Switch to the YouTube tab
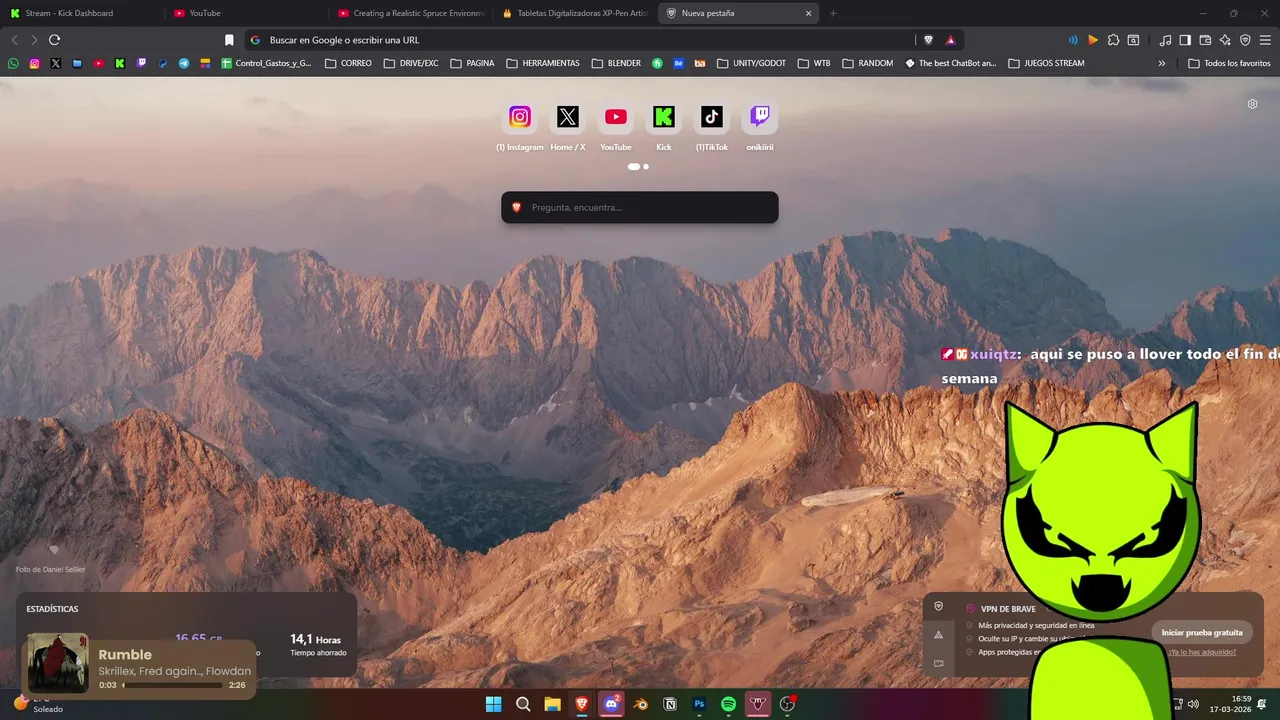This screenshot has height=720, width=1280. pyautogui.click(x=247, y=13)
